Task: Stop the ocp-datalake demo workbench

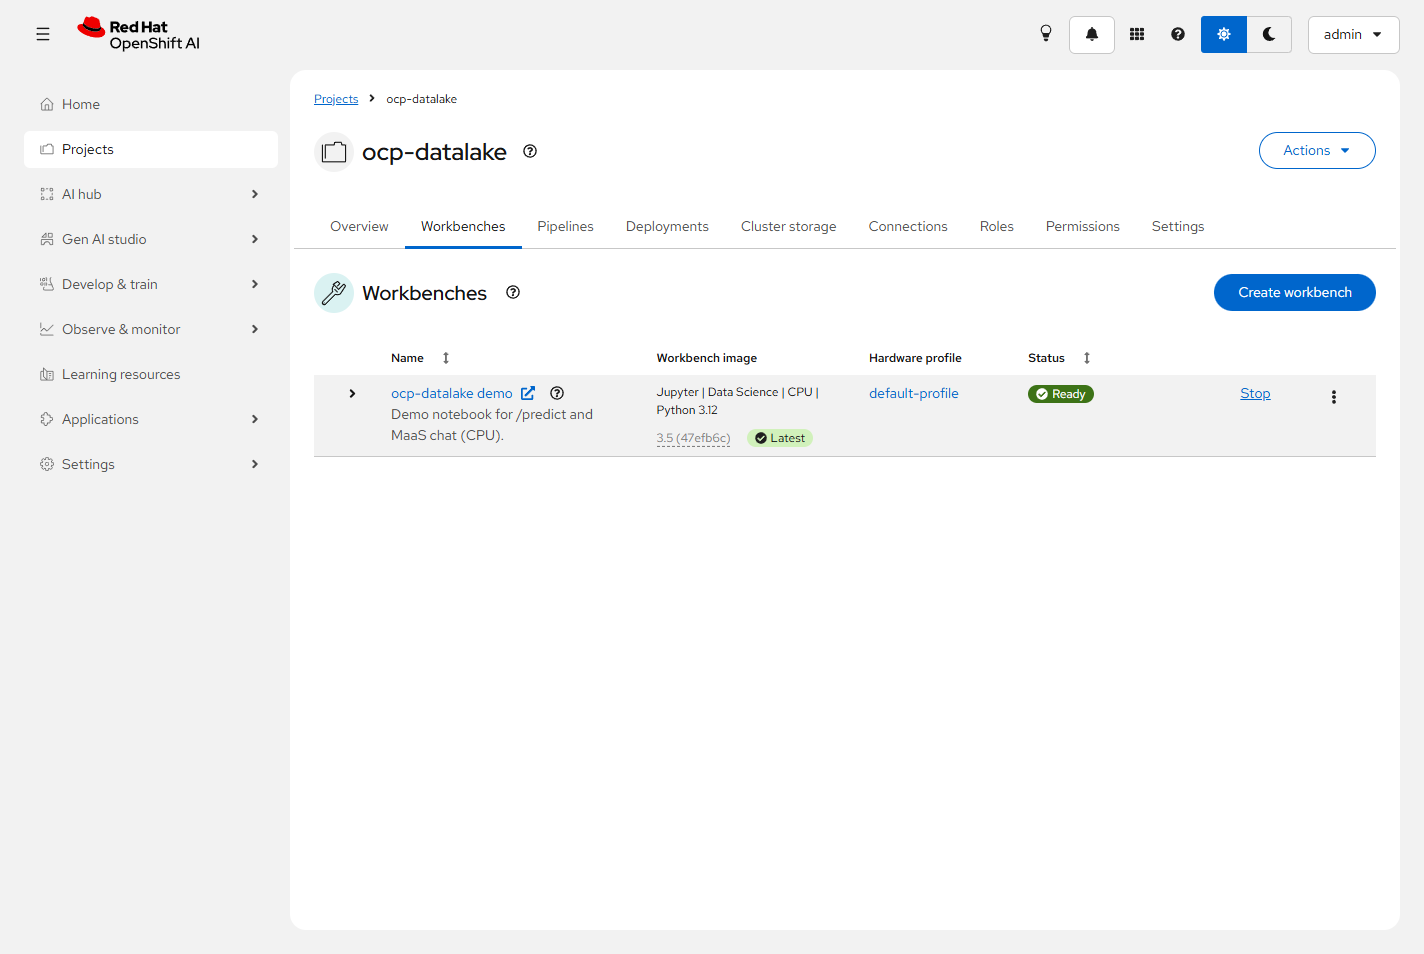Action: 1255,393
